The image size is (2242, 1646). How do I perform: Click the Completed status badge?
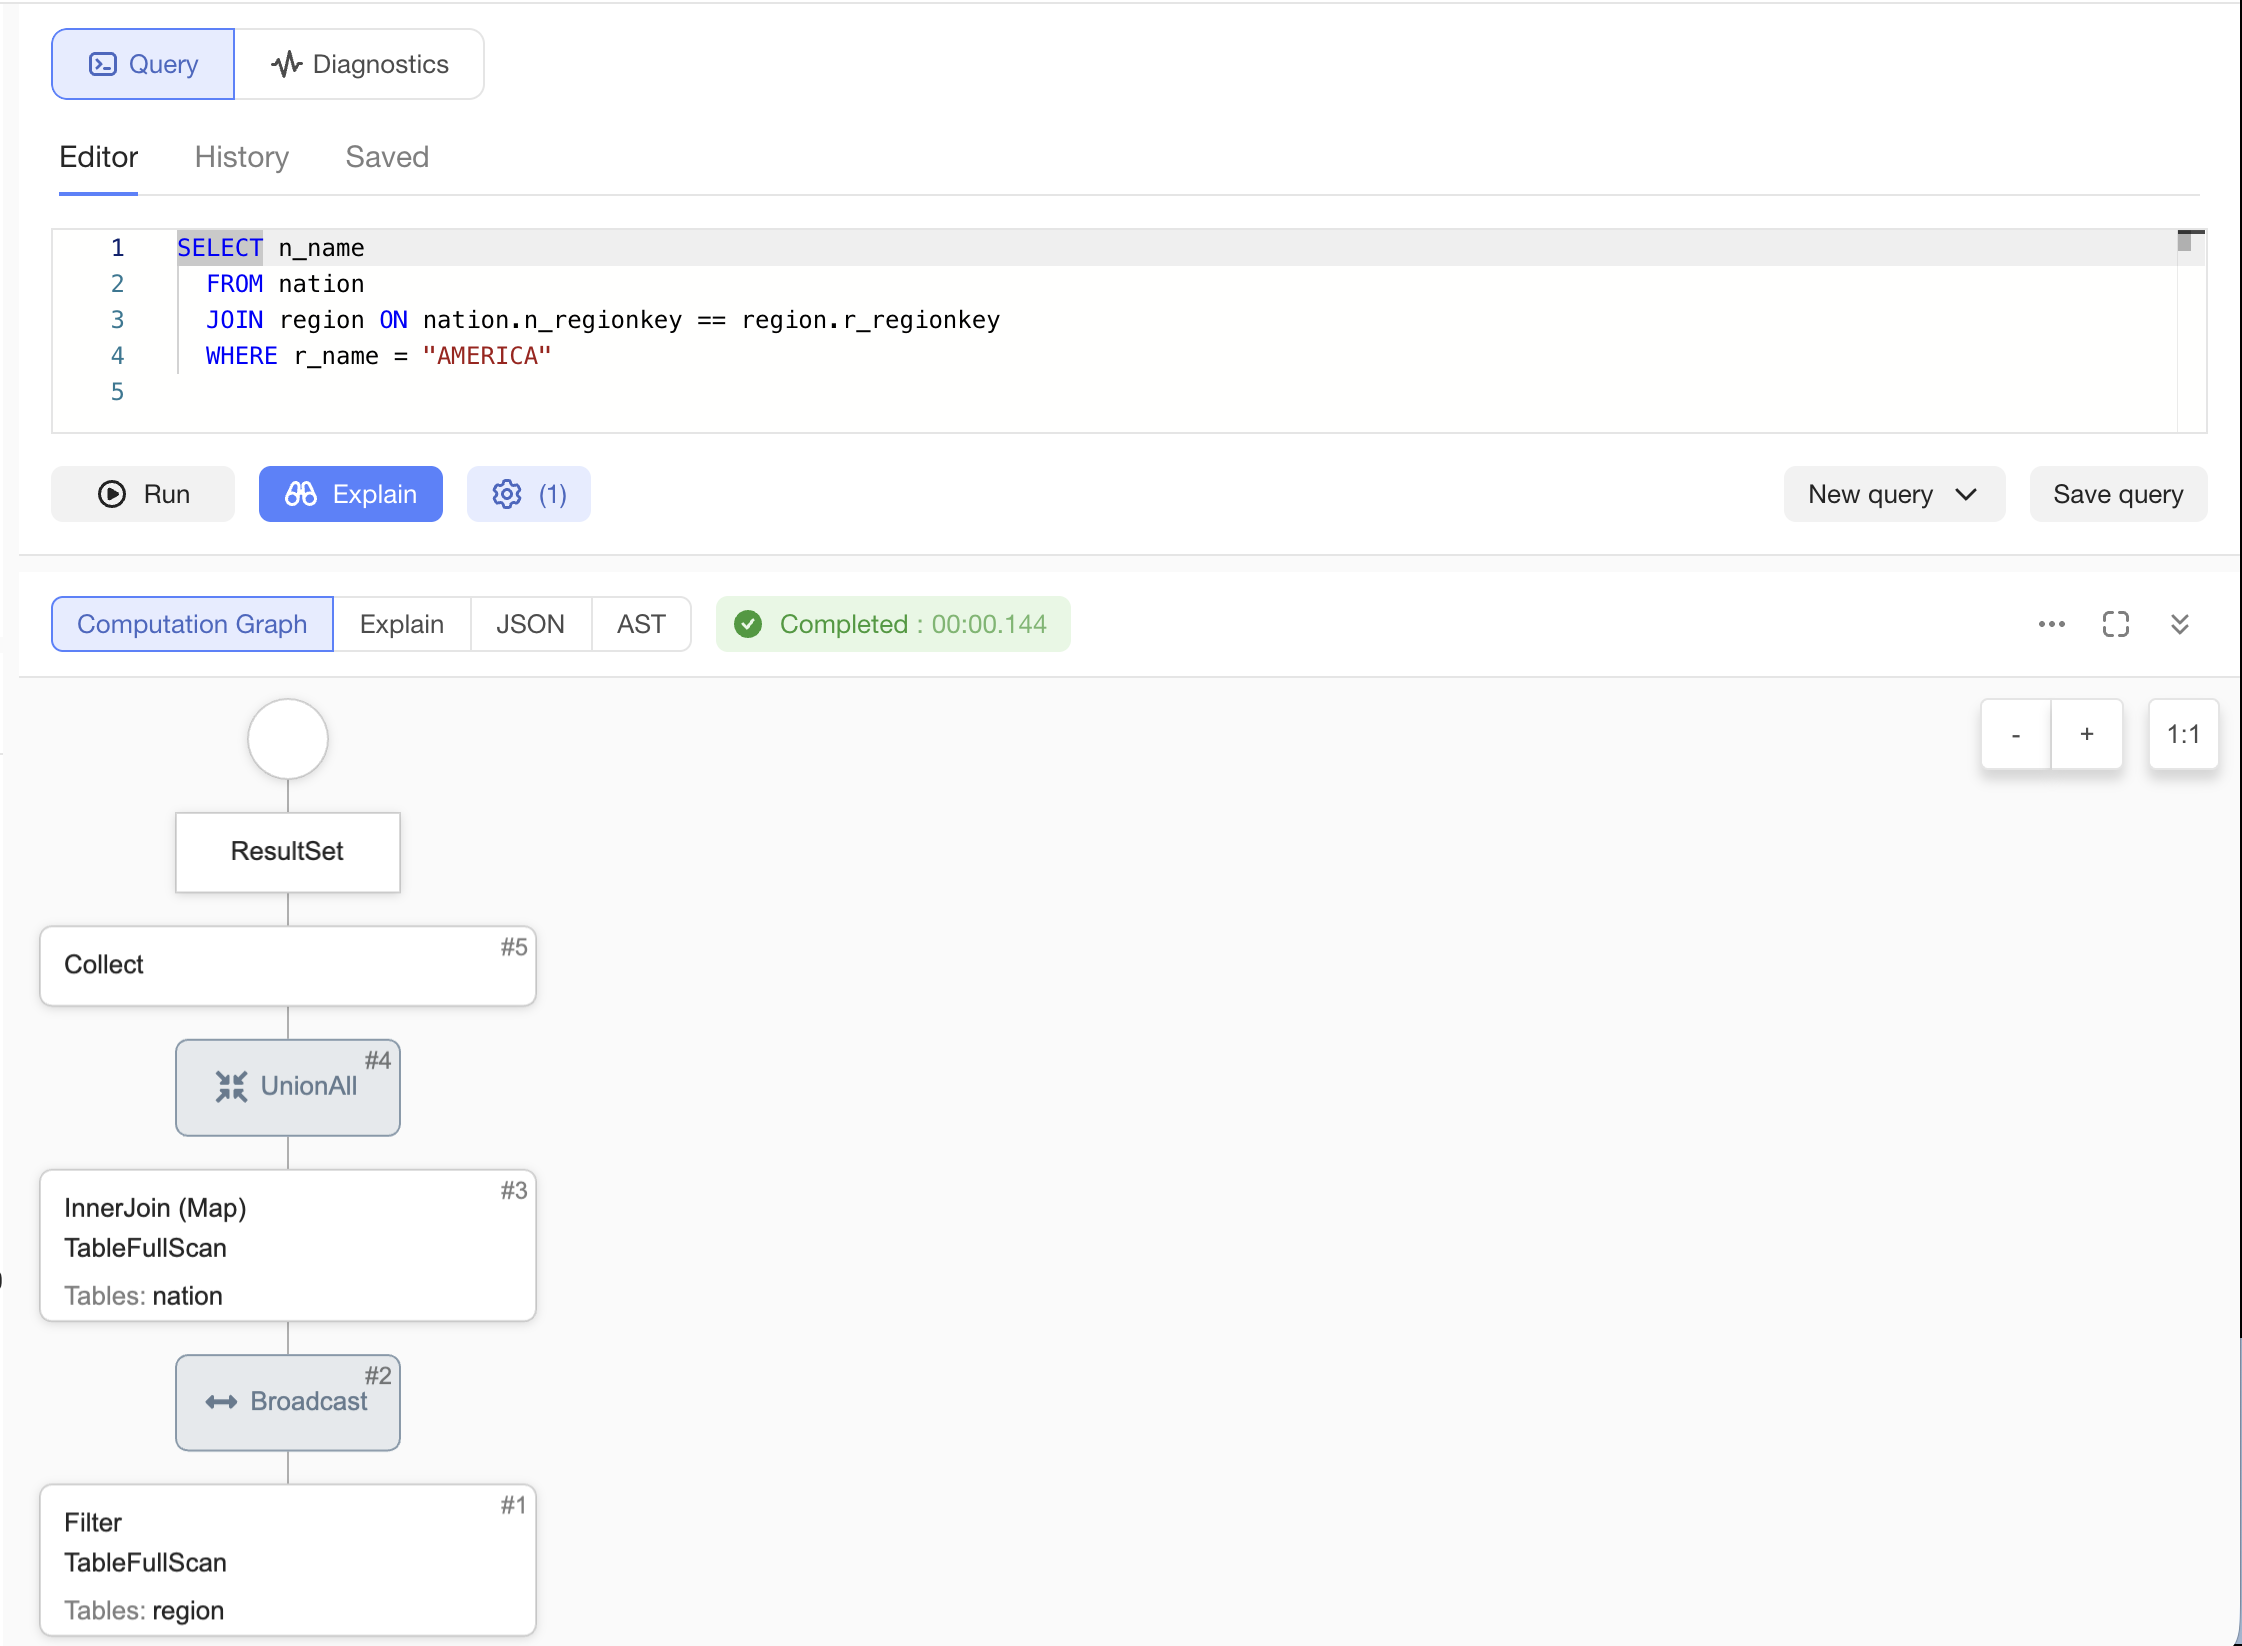point(893,624)
